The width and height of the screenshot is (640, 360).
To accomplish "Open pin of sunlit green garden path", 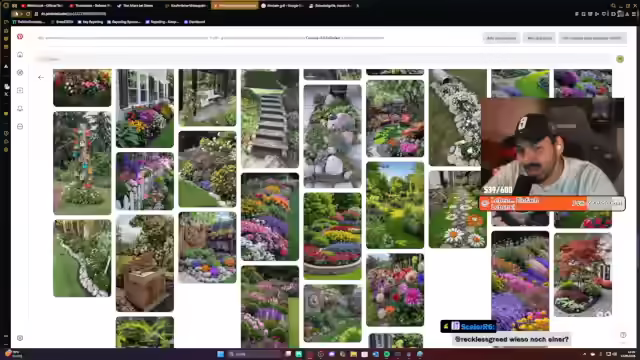I will (395, 205).
